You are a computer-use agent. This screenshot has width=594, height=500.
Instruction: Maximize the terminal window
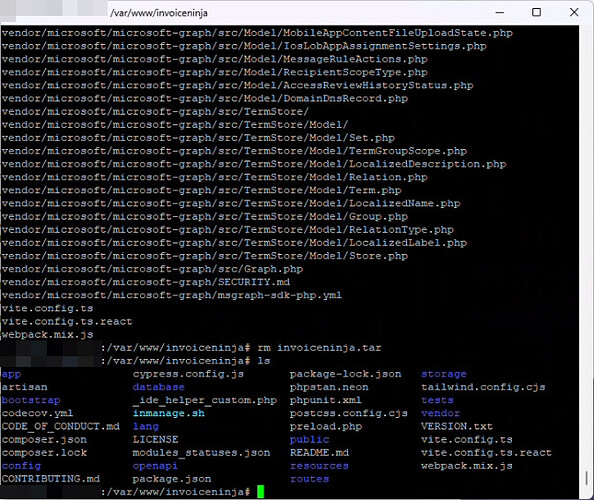point(536,12)
